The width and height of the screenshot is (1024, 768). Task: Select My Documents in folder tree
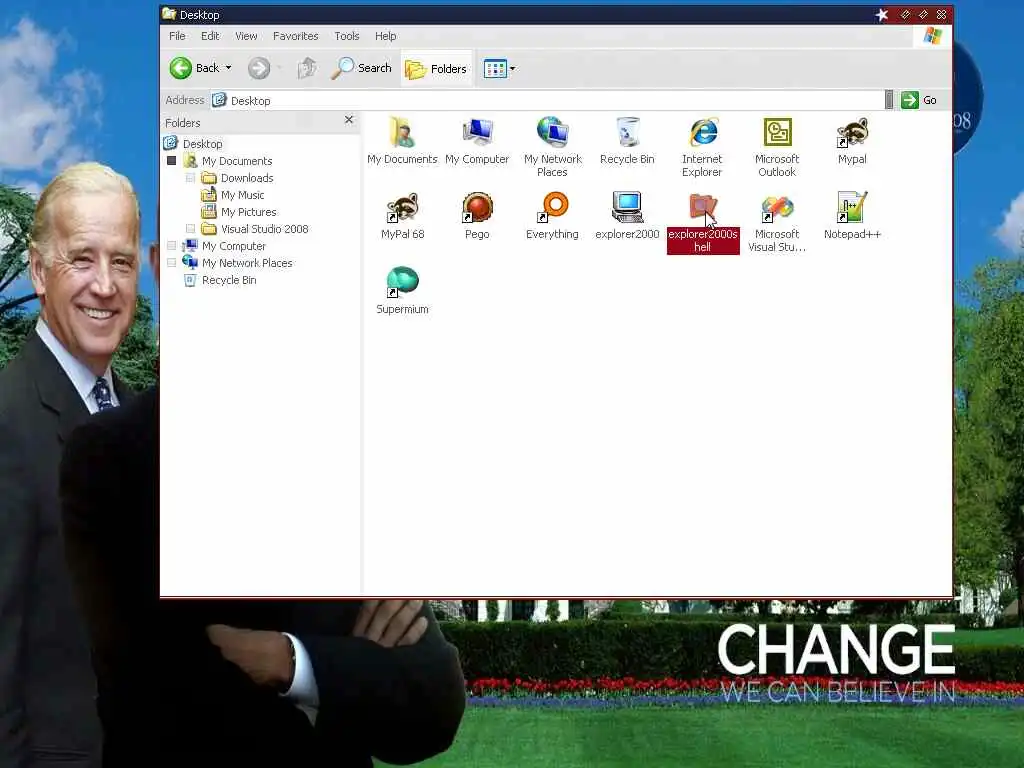point(237,161)
